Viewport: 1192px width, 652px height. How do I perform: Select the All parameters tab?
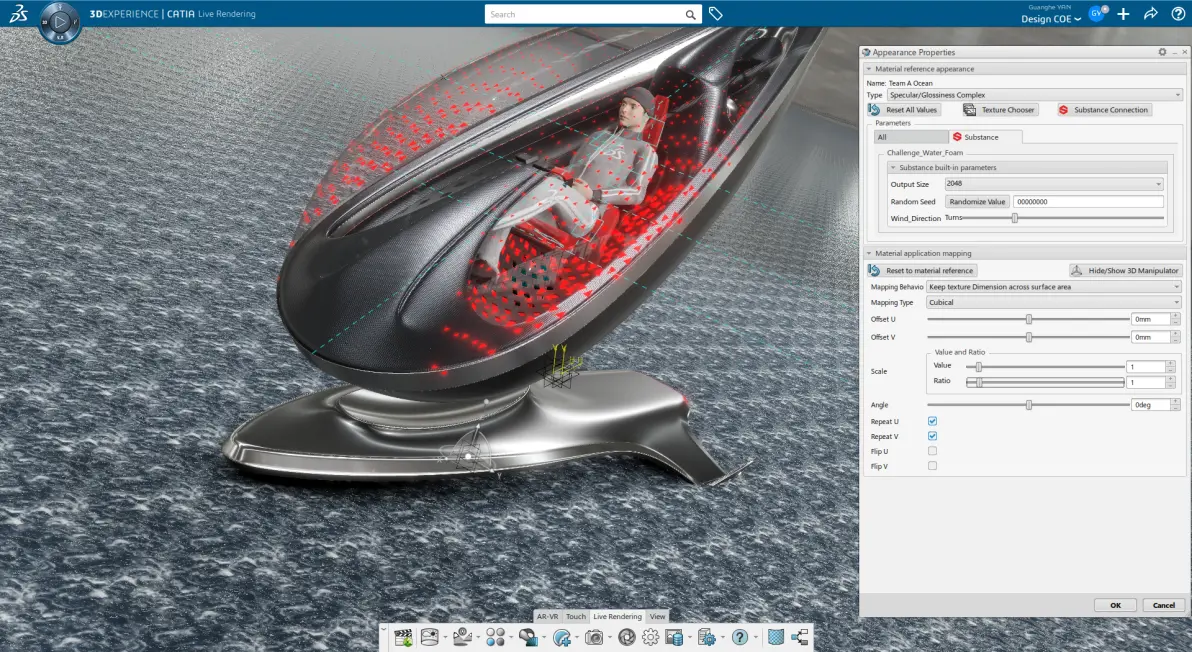911,138
